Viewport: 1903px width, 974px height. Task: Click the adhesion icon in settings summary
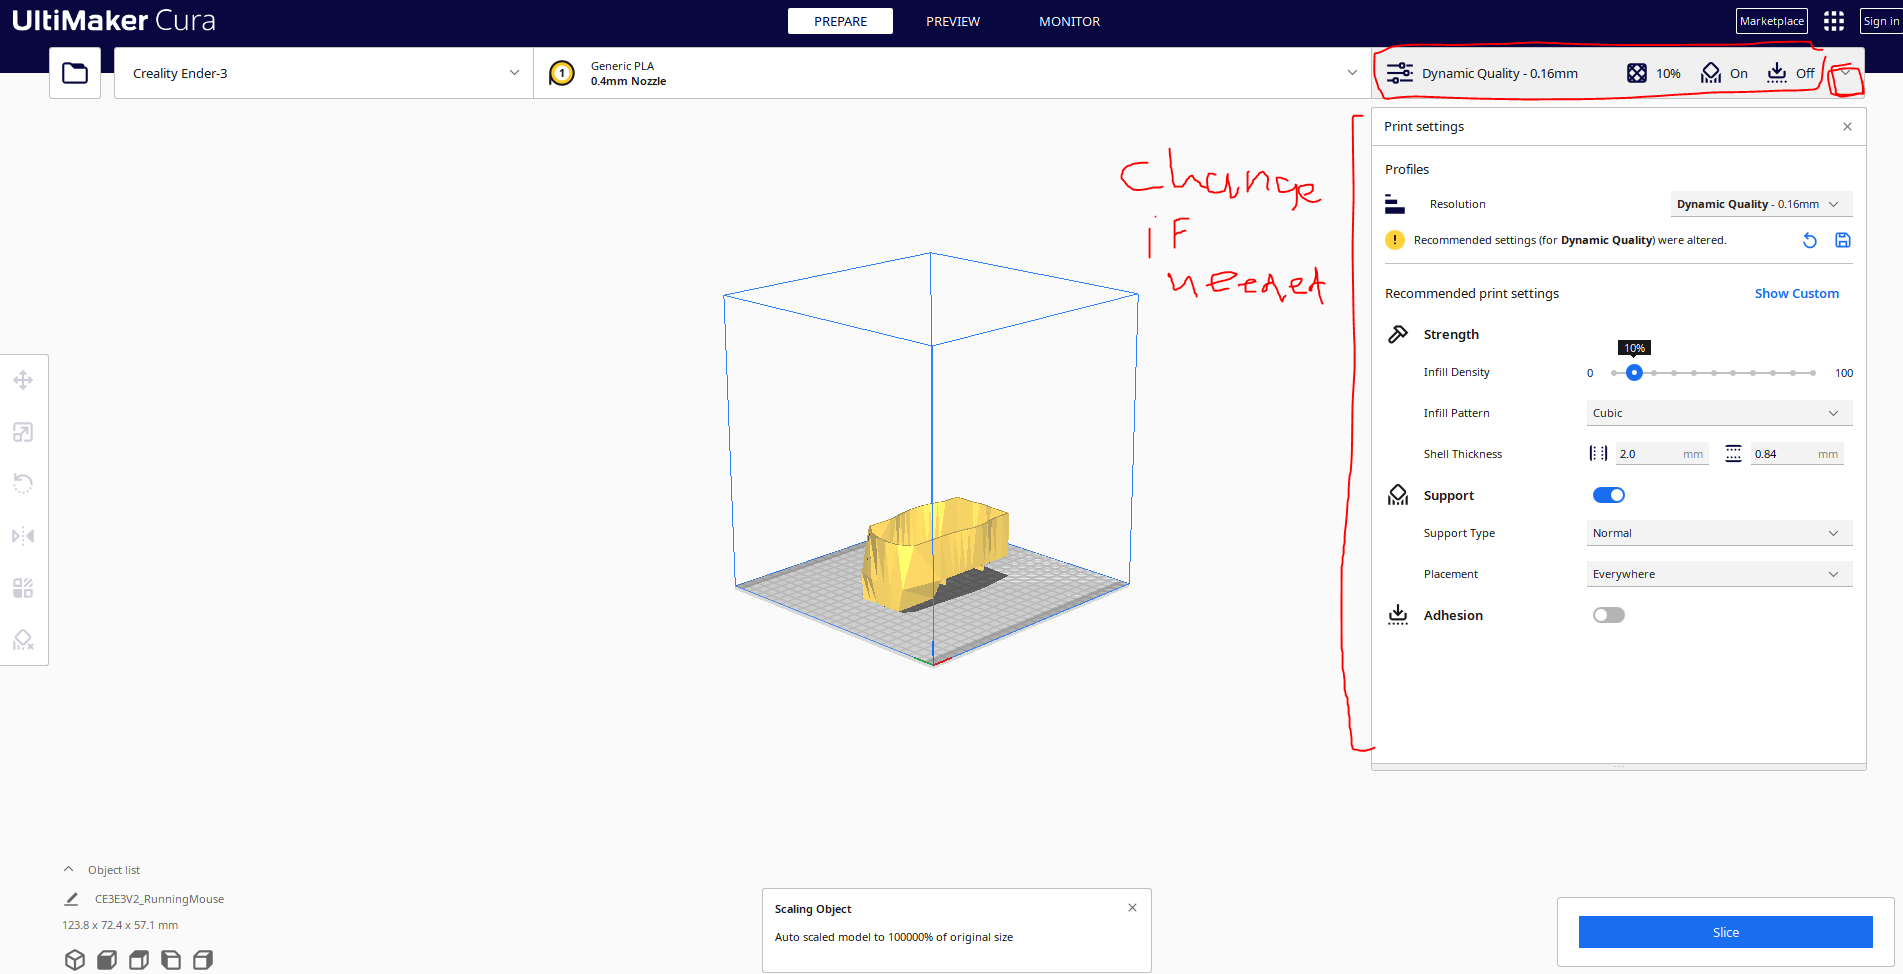click(x=1777, y=73)
